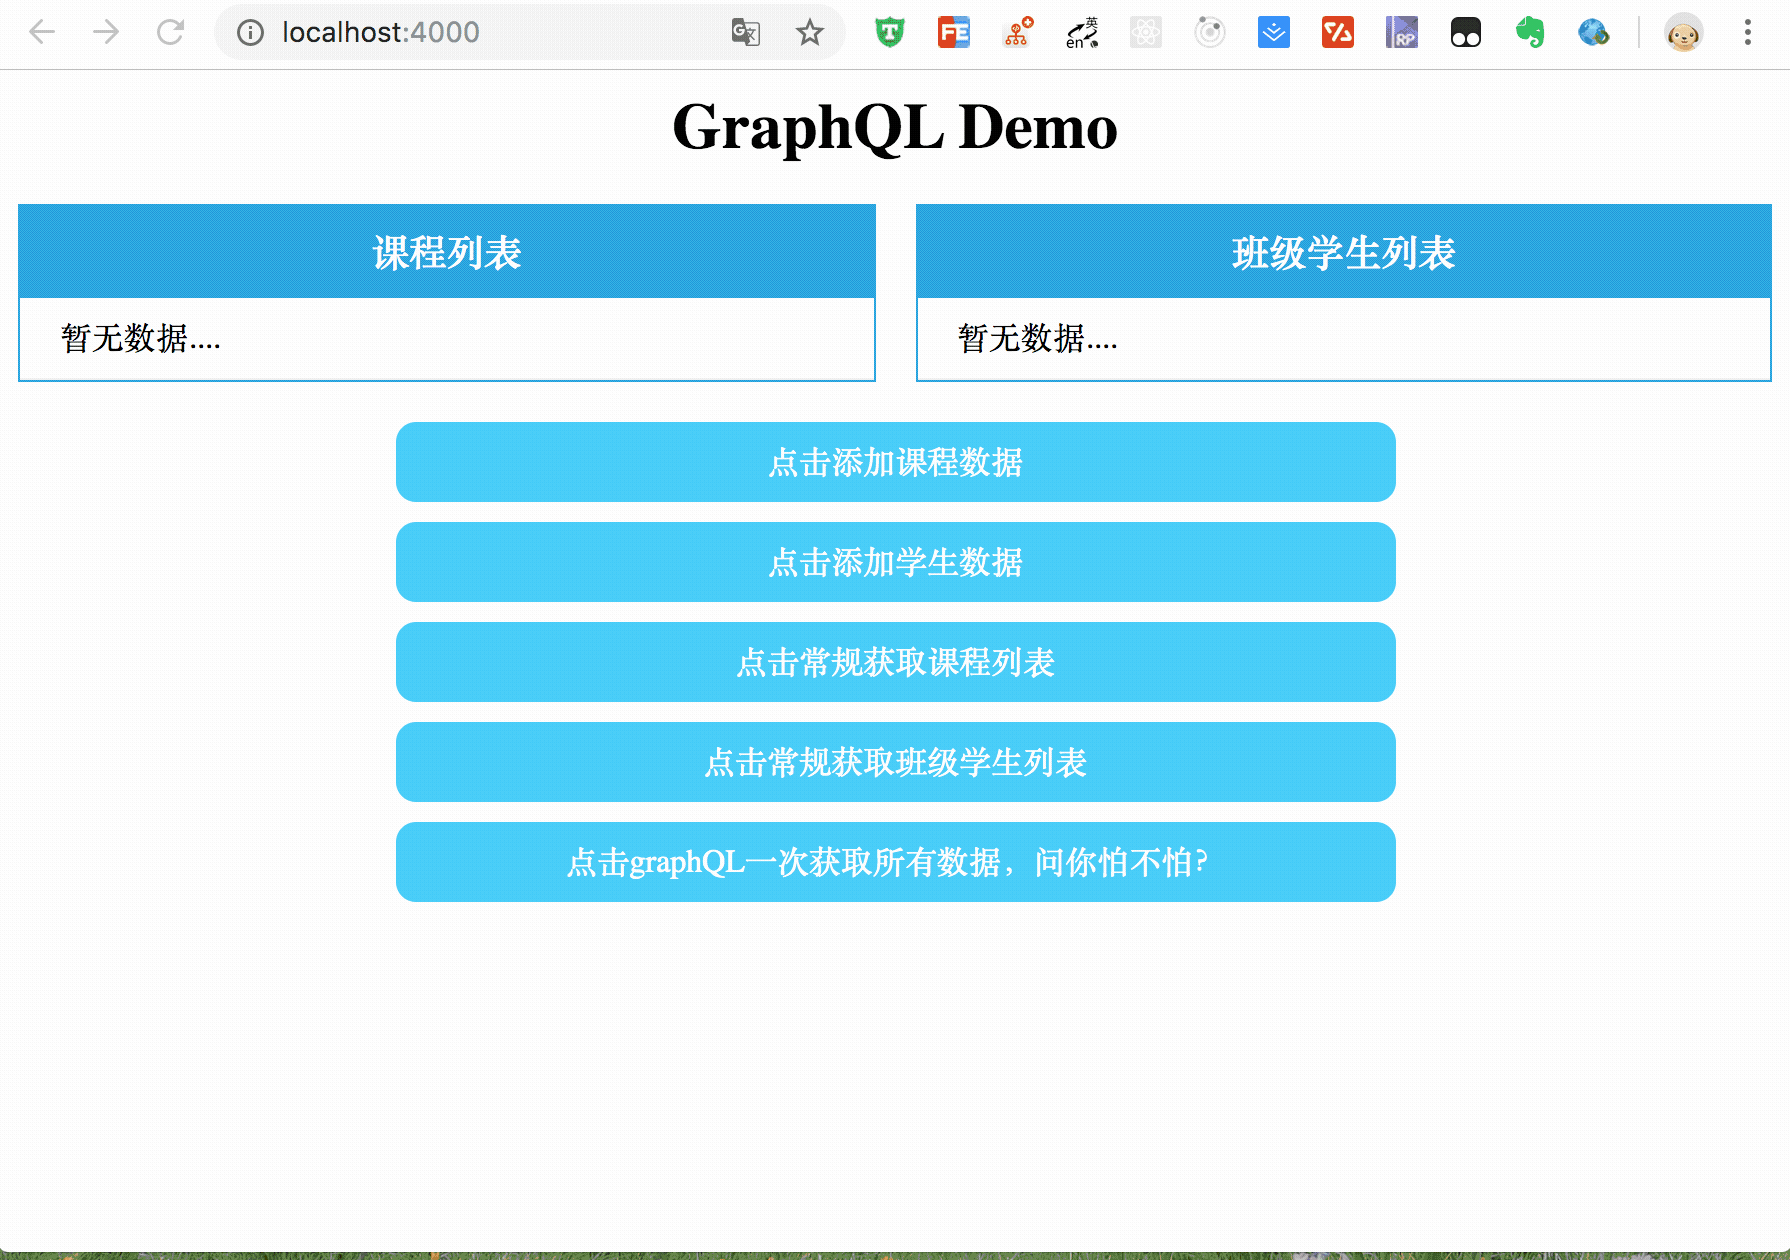Click the browser forward arrow
Screen dimensions: 1790x1260
point(106,32)
